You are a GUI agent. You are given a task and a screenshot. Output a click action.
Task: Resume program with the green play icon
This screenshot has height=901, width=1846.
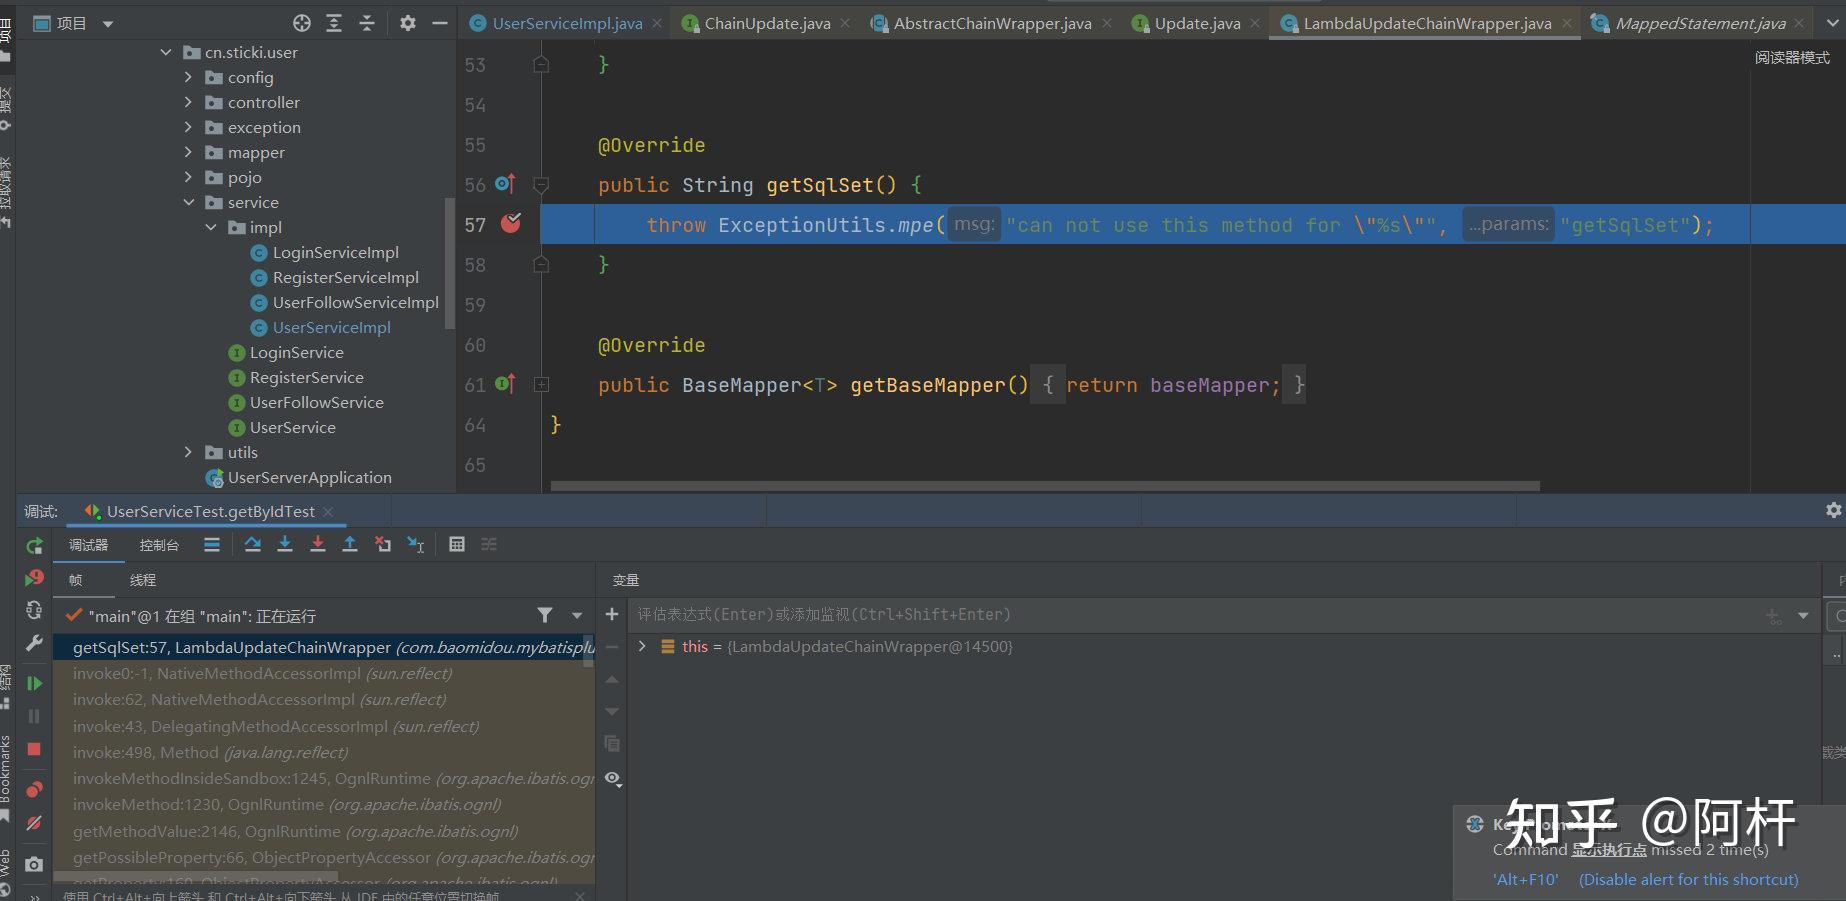34,683
